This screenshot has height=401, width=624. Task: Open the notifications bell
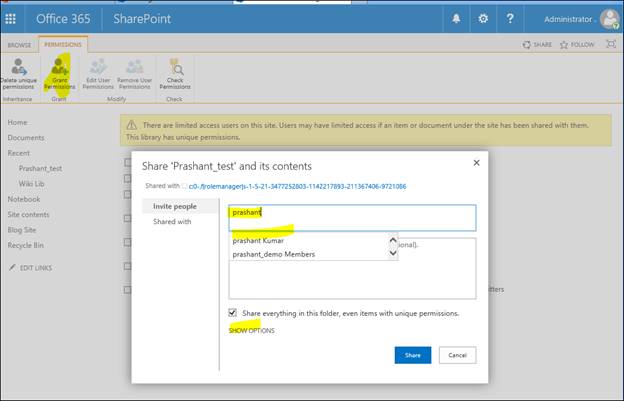[x=456, y=19]
